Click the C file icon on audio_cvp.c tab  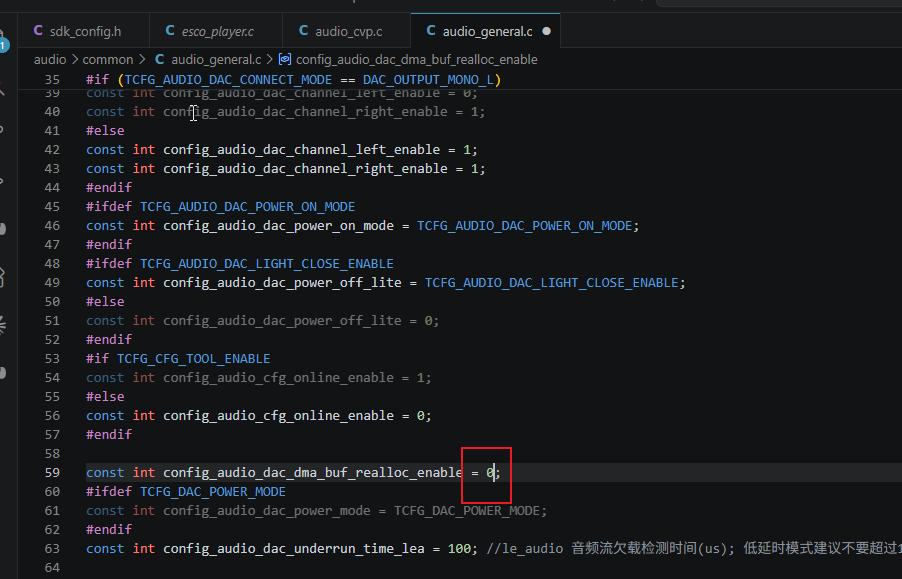303,30
